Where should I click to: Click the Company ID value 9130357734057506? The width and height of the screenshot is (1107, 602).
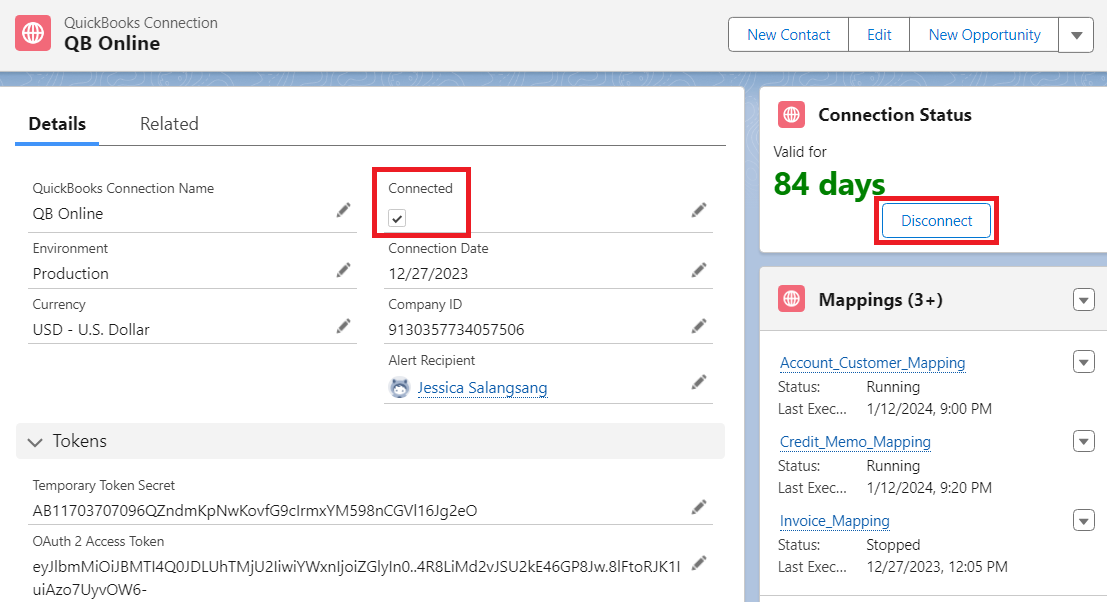click(x=456, y=330)
